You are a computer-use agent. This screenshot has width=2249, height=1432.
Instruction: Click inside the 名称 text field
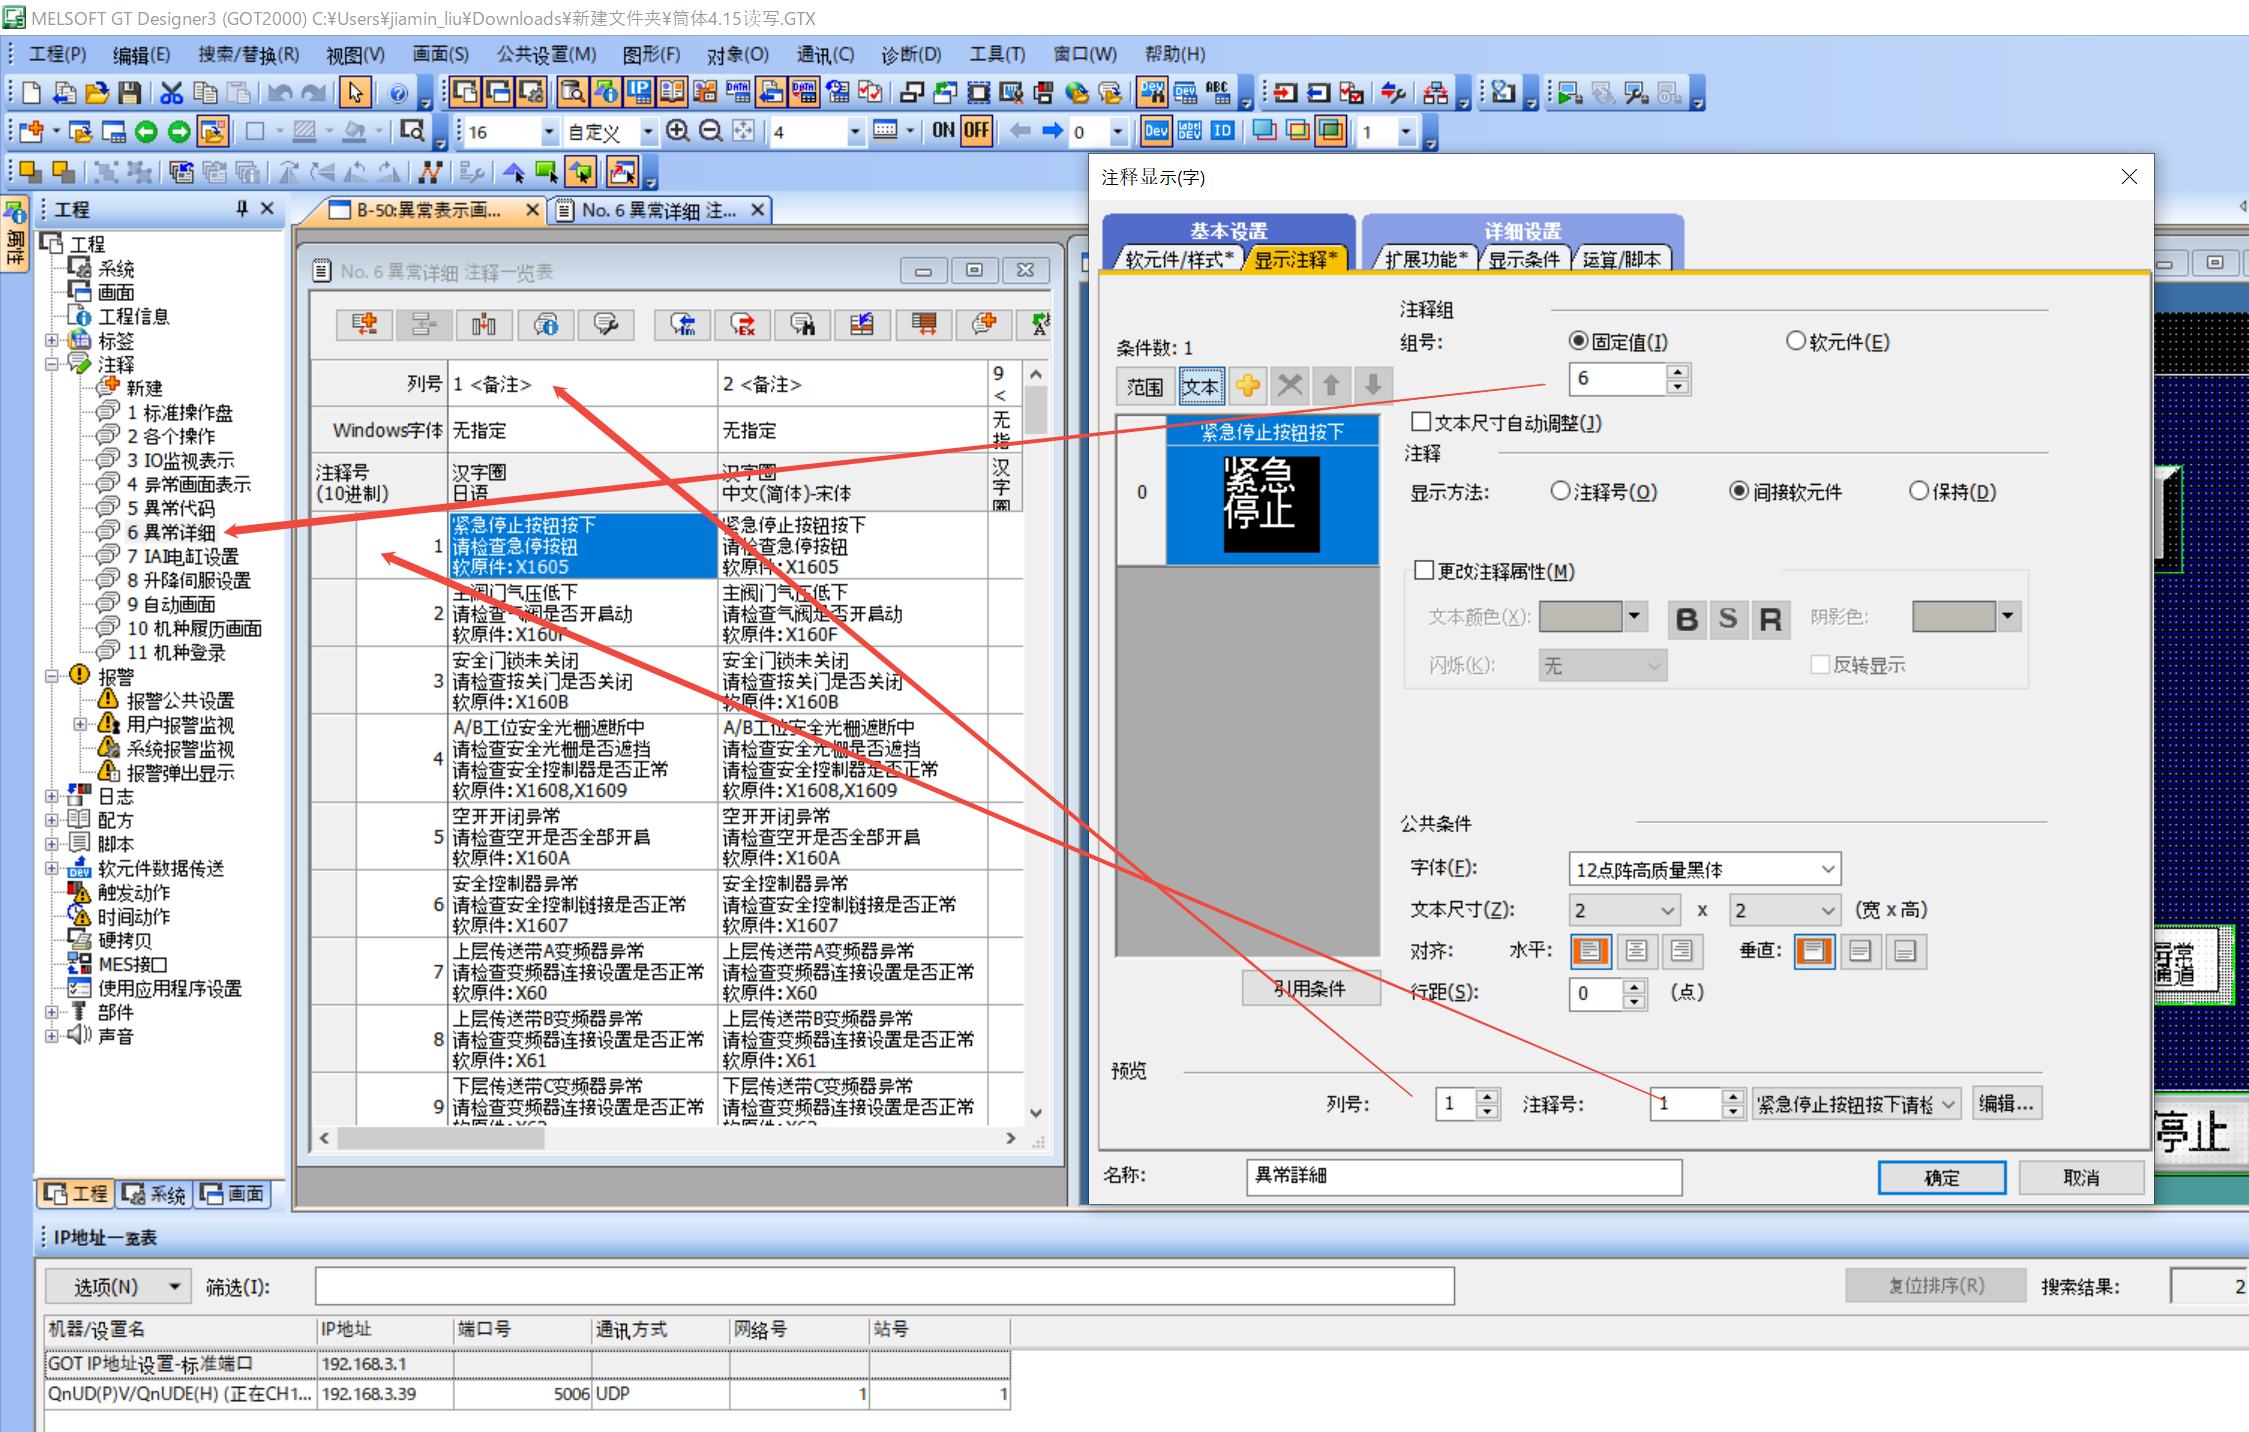1463,1176
